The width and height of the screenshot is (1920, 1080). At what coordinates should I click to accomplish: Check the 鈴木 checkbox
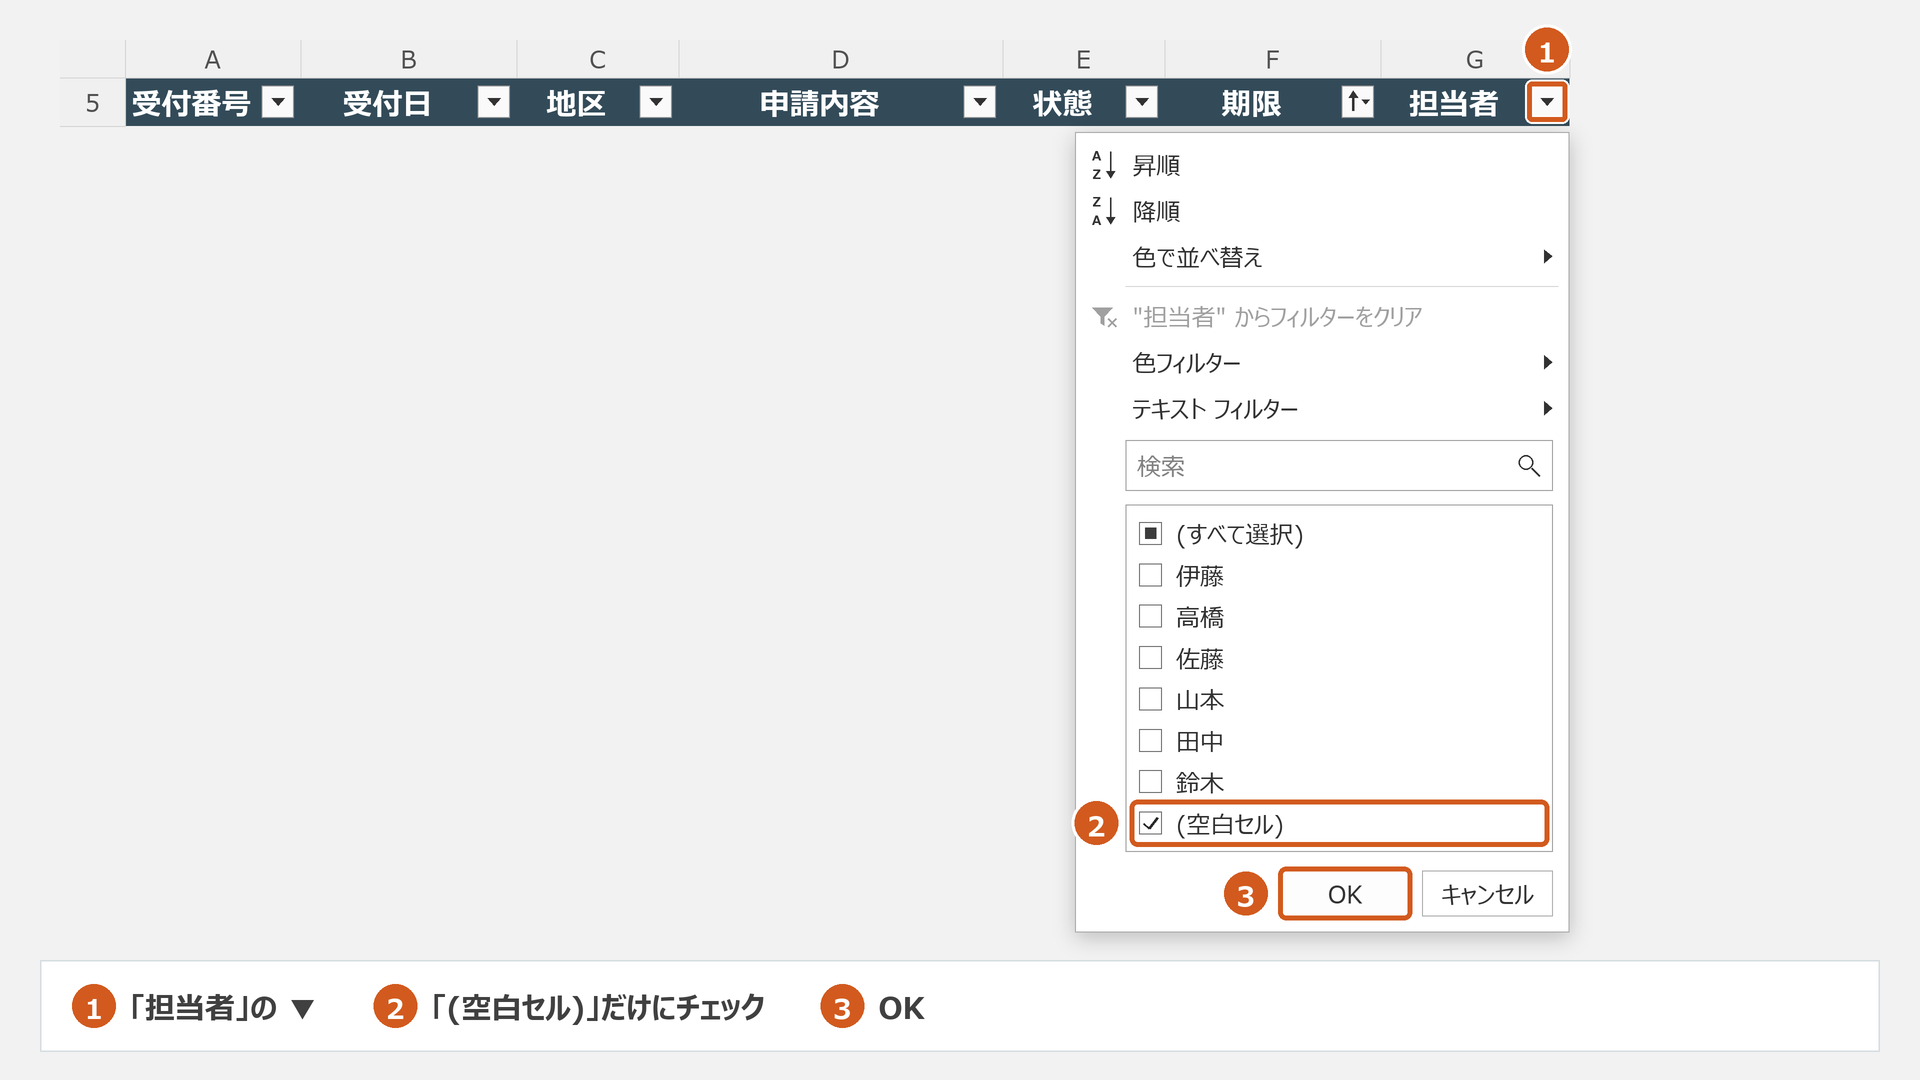[1150, 782]
